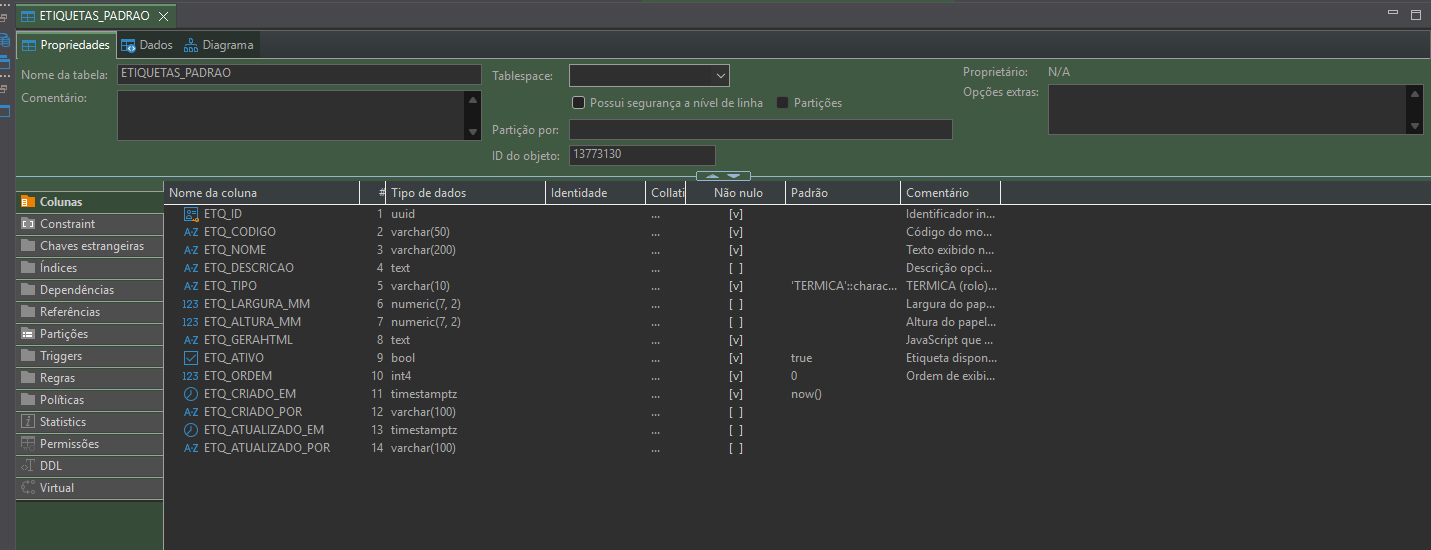Click the 'now()' default value cell

806,394
